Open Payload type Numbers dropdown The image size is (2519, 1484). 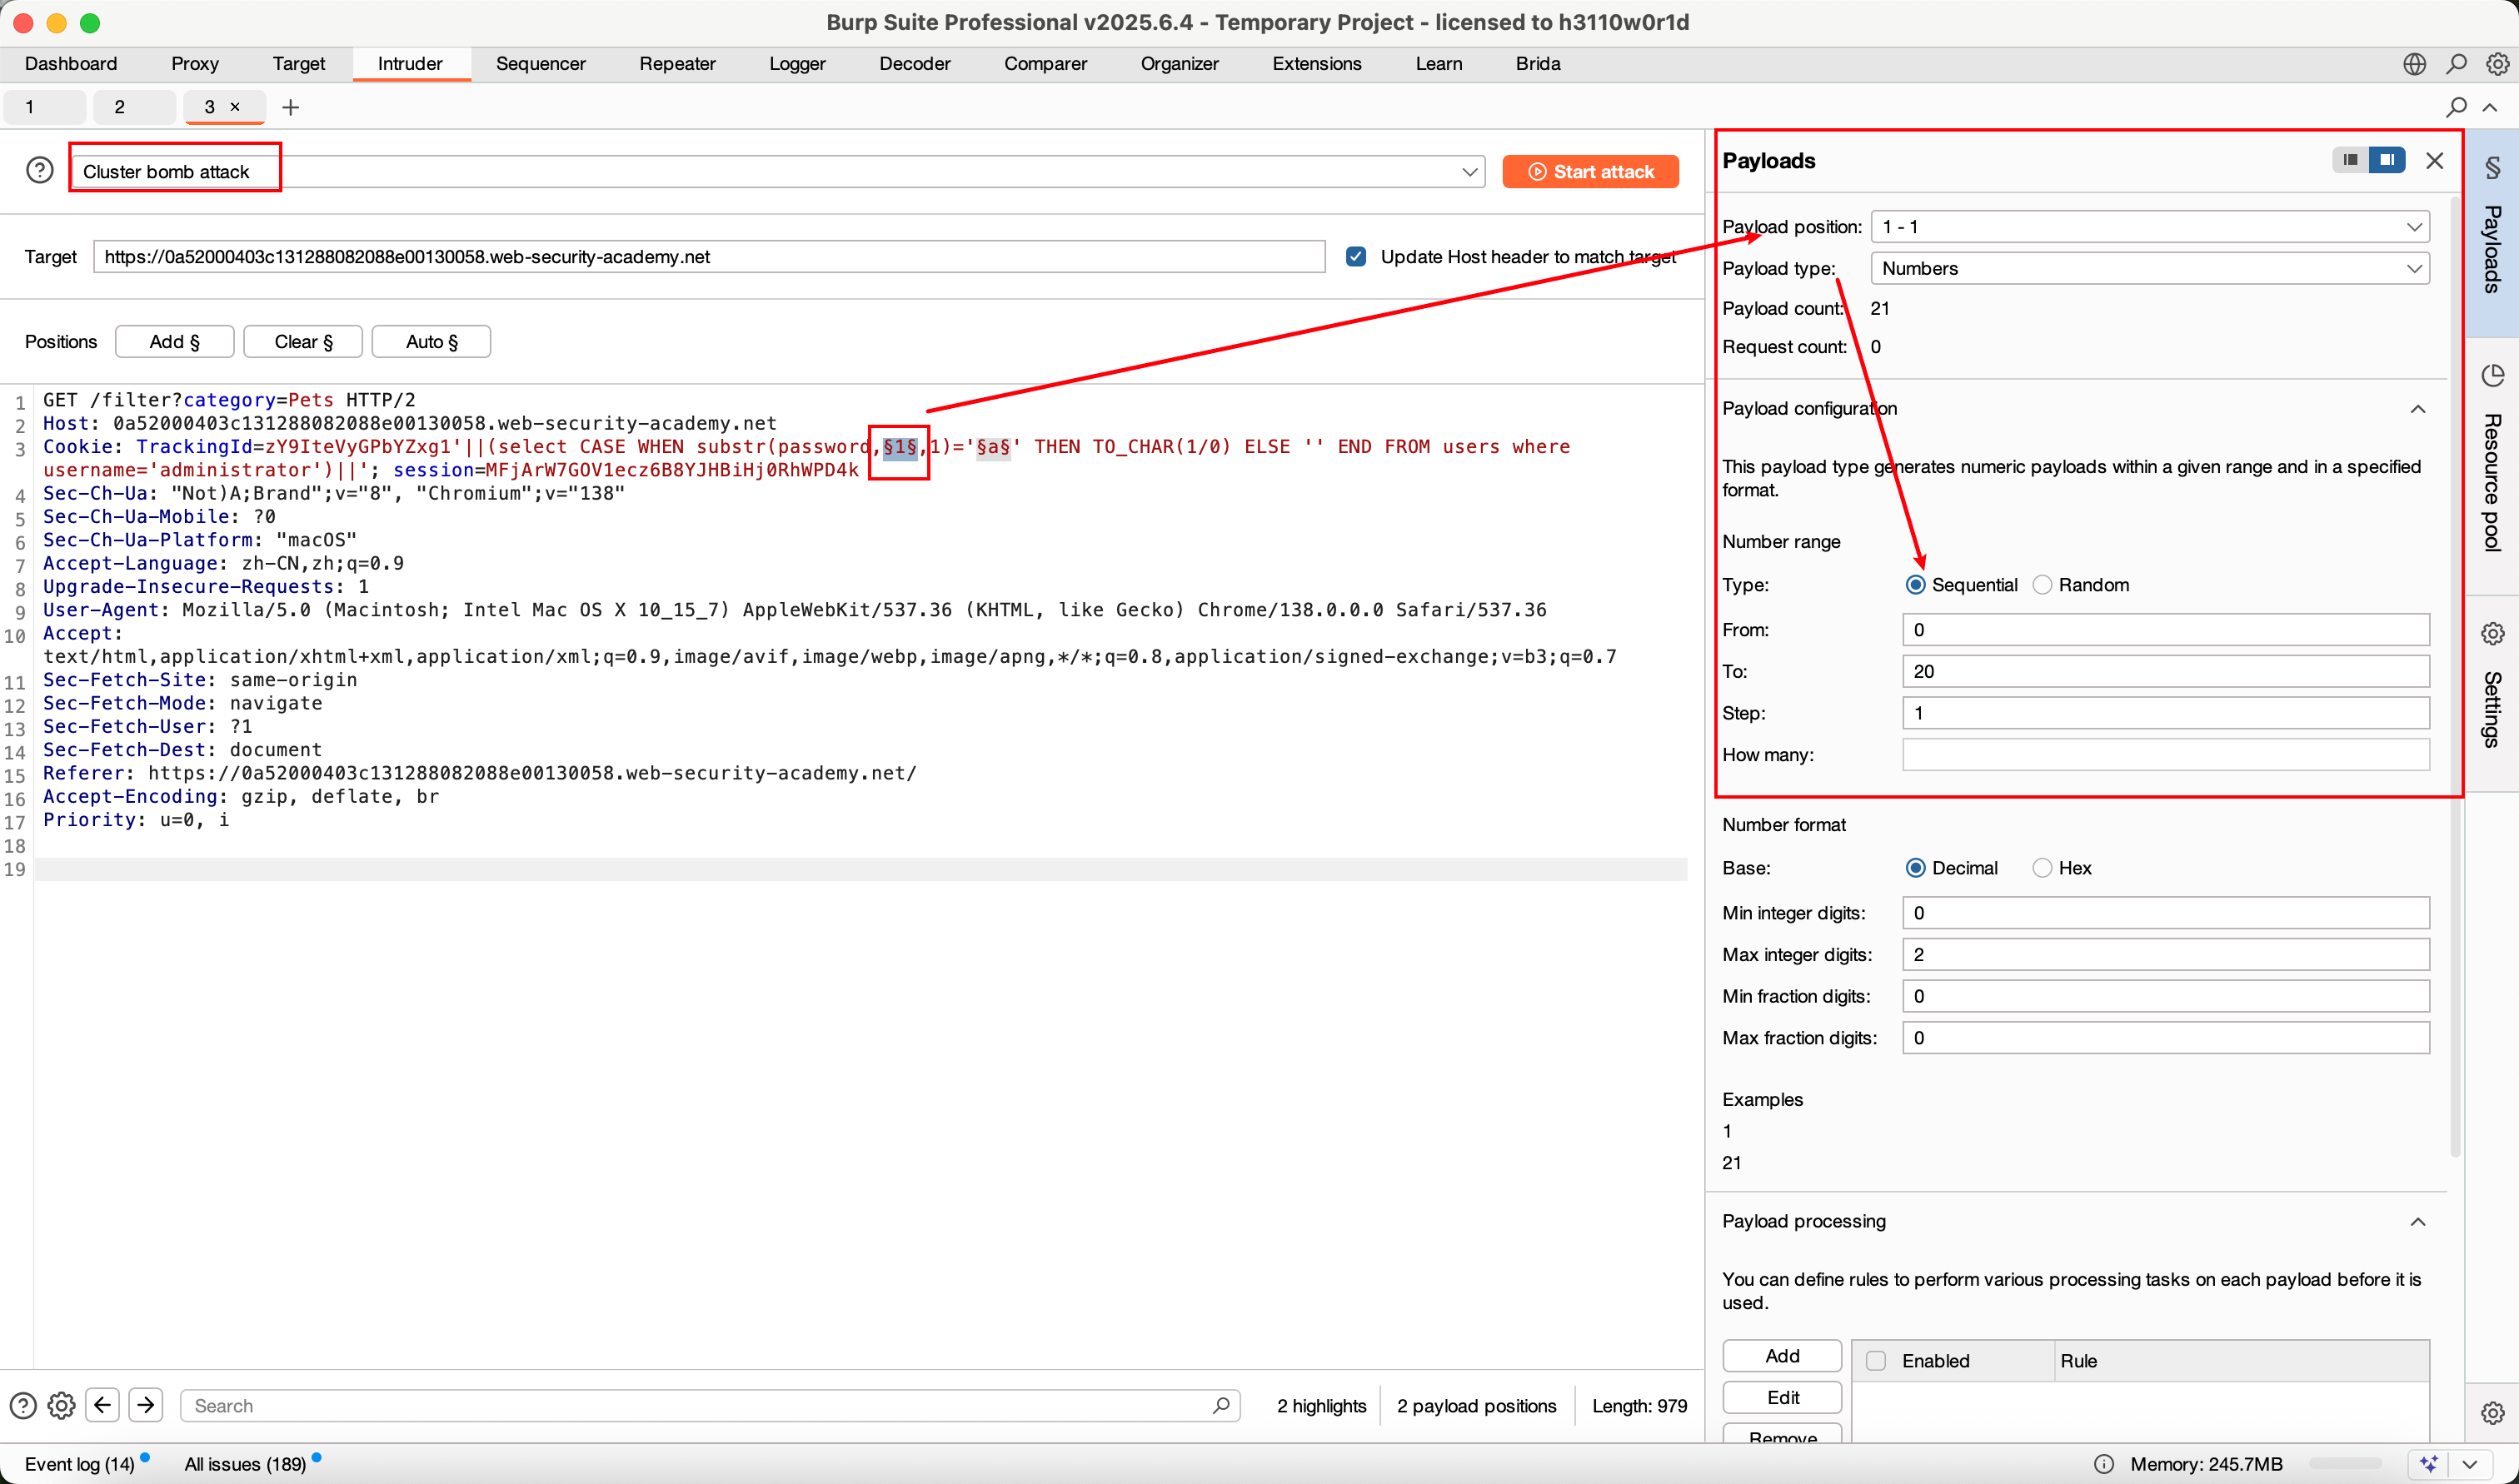2149,268
